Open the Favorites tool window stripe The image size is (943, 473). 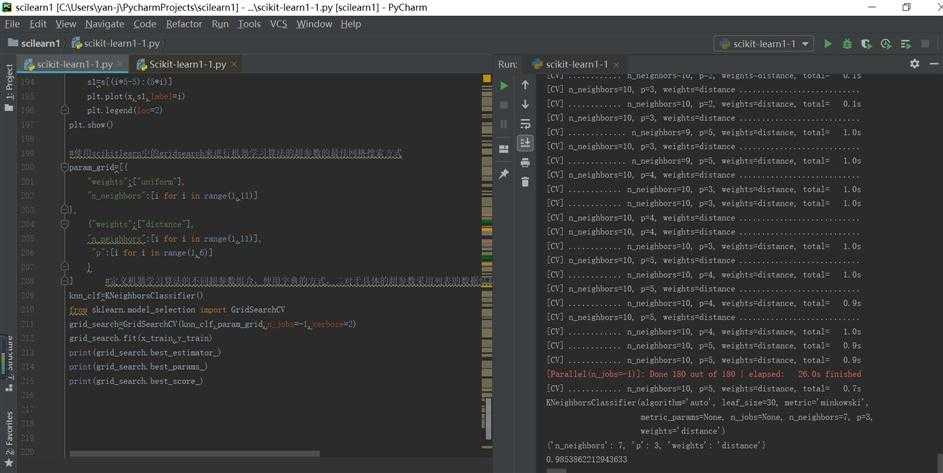(8, 438)
